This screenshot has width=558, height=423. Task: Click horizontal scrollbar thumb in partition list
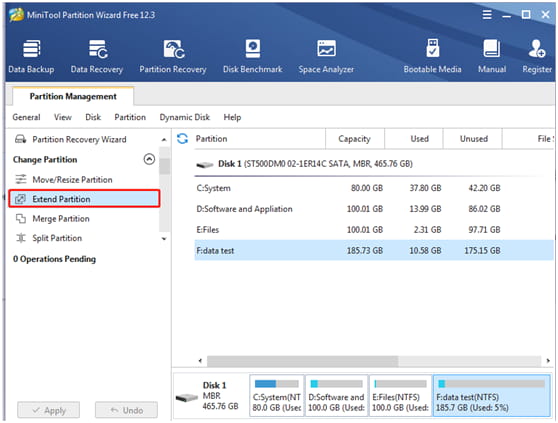tap(302, 361)
